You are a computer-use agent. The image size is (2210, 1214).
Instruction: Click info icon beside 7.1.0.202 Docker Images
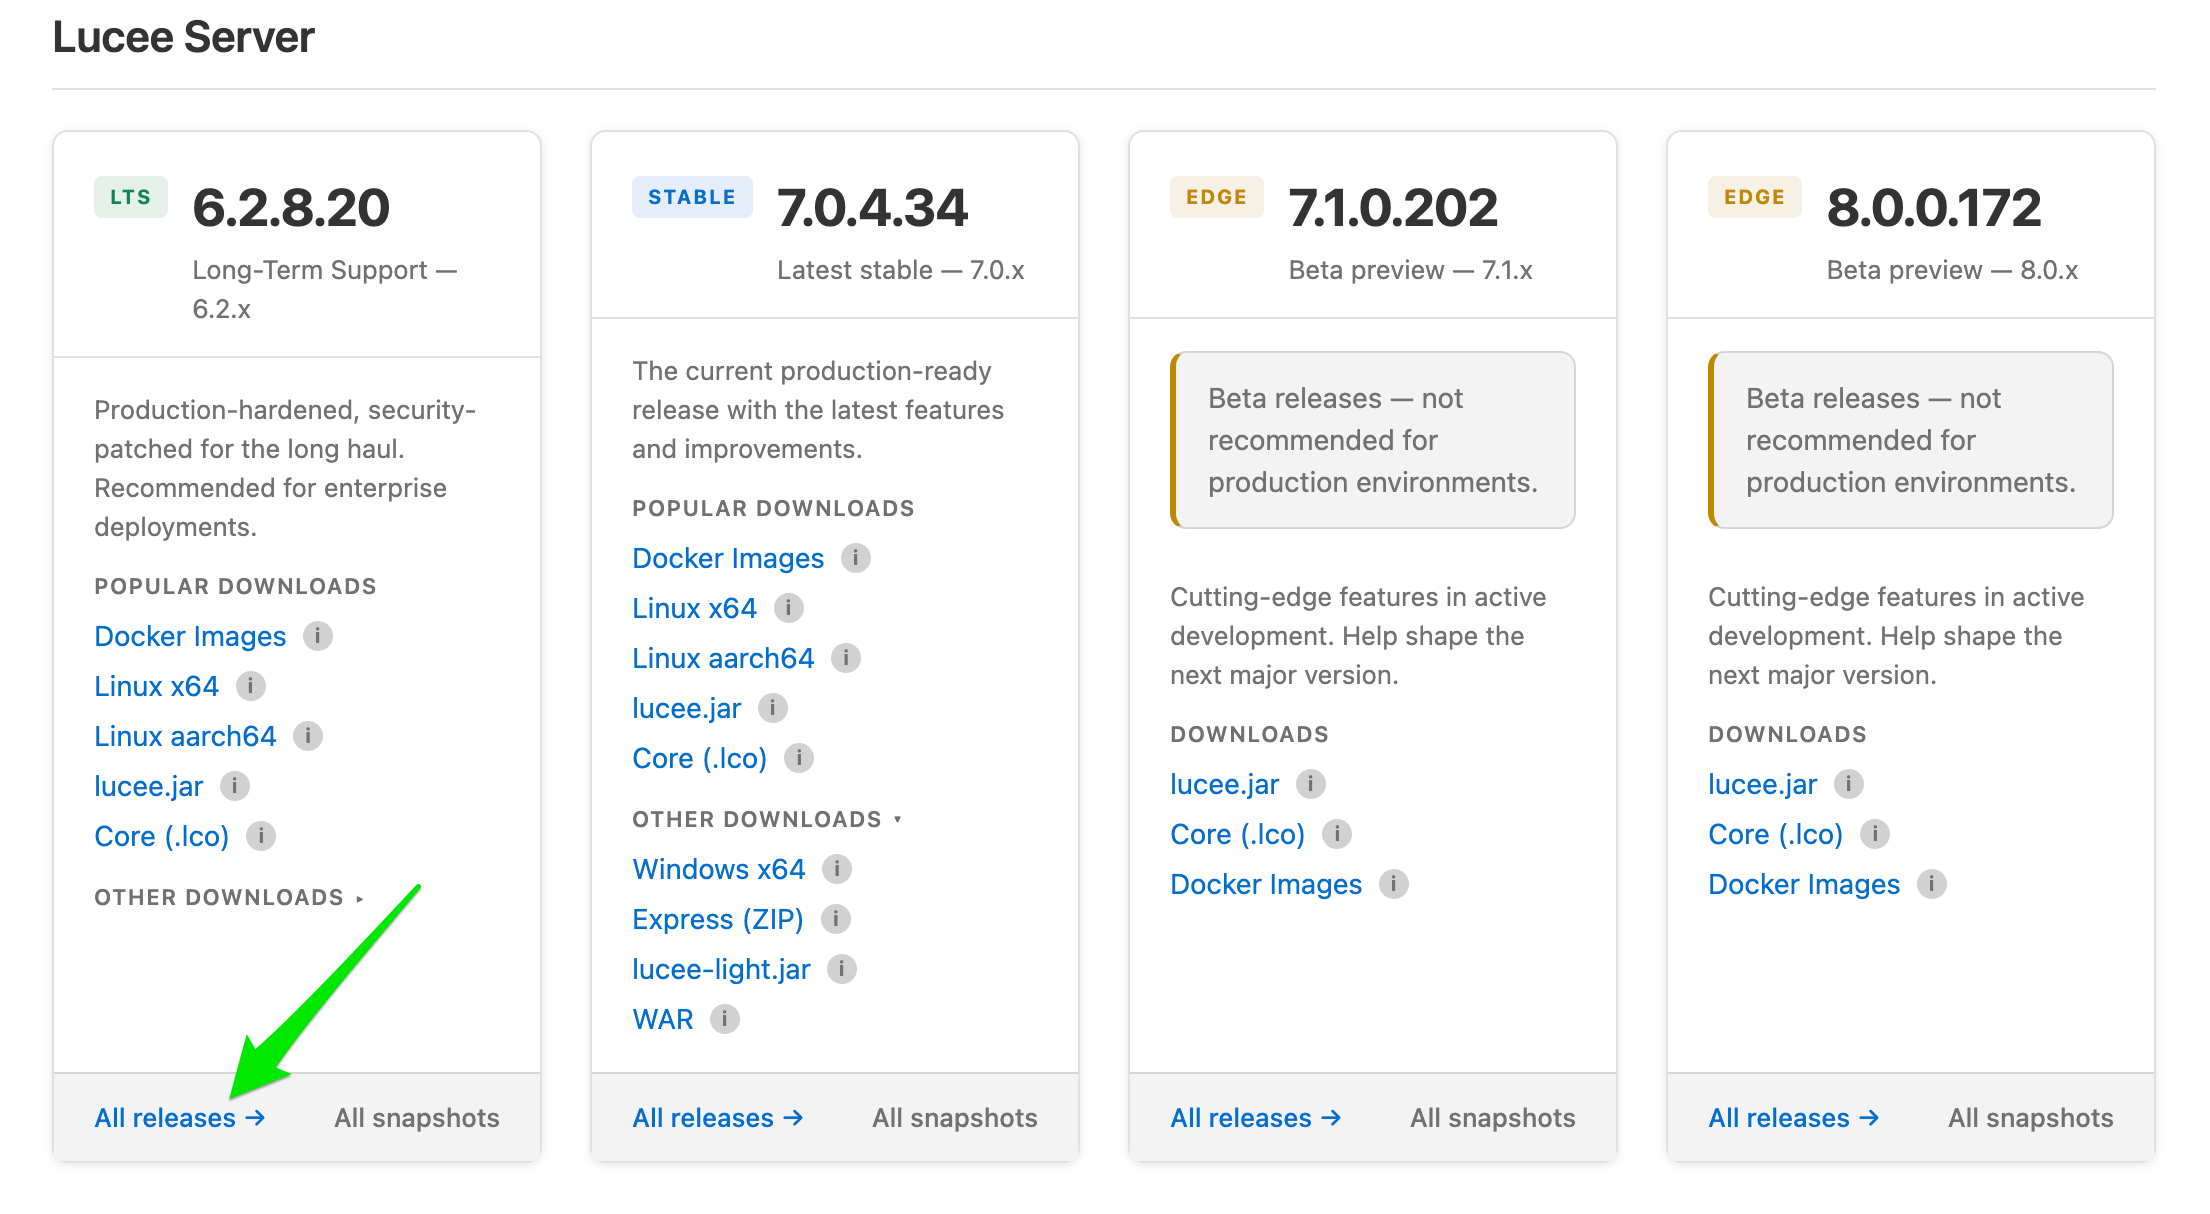coord(1394,884)
